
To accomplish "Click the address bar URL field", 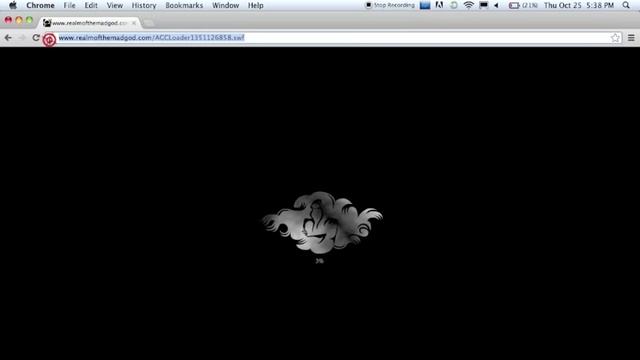I will 333,38.
